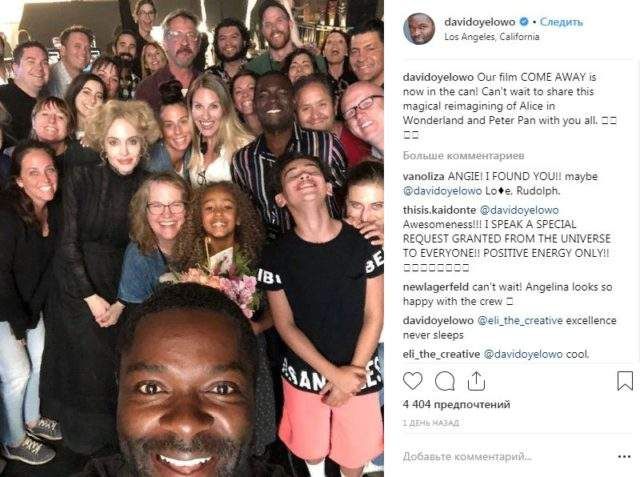Open newlagerfeld commenter profile
640x477 pixels.
436,287
